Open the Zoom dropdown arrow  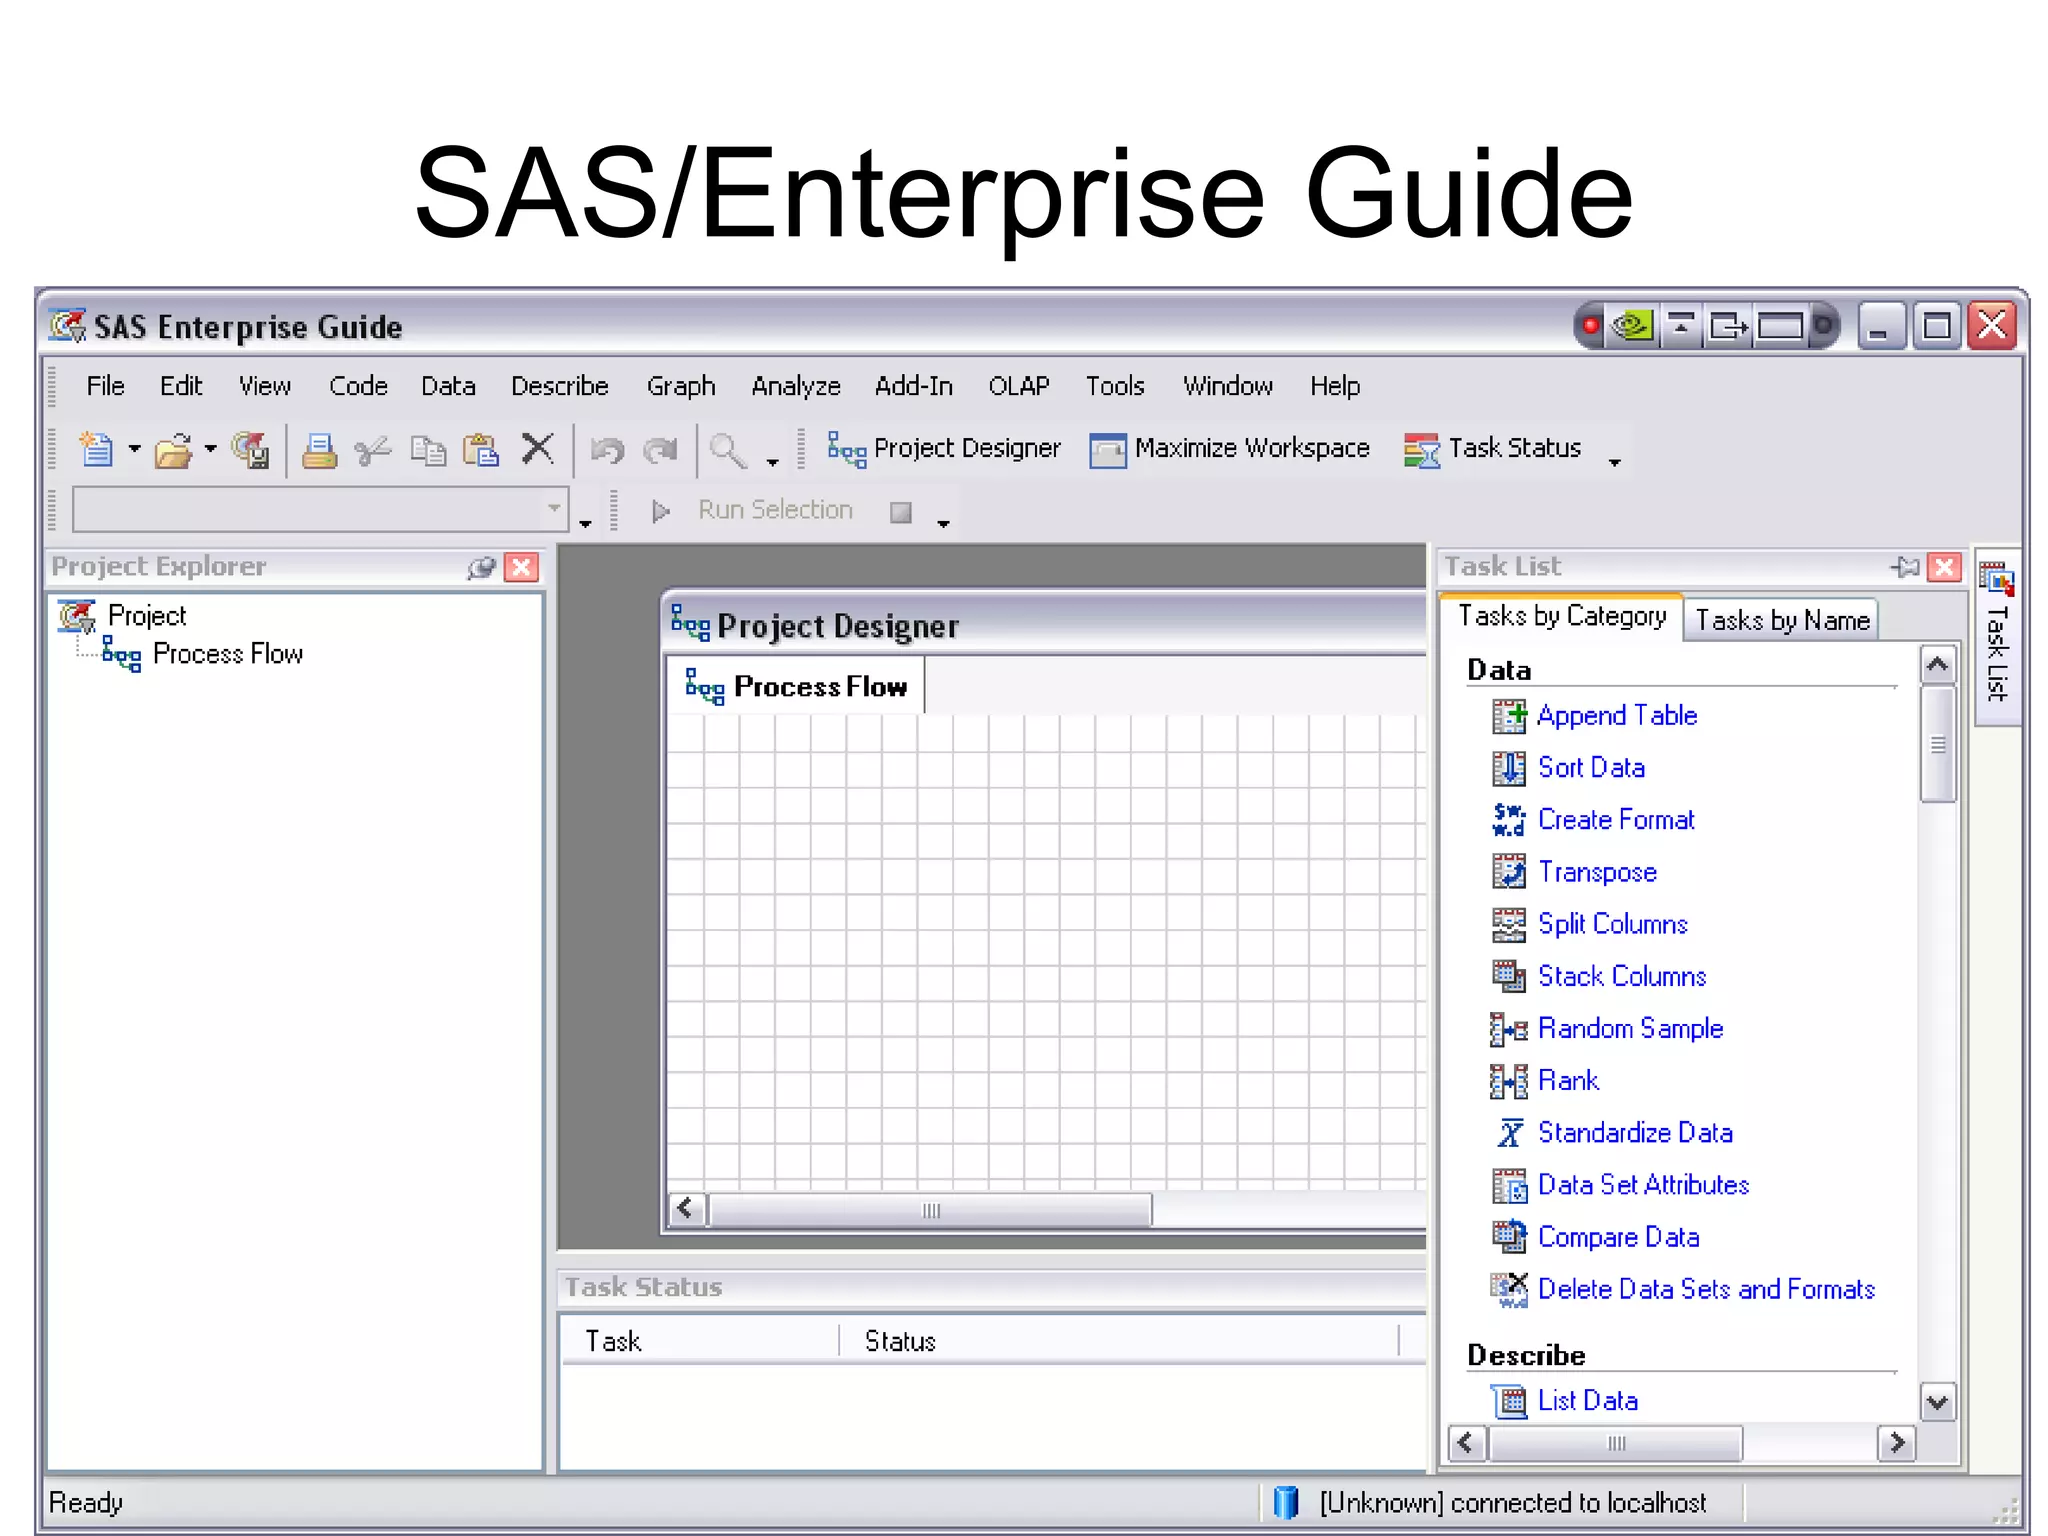pyautogui.click(x=772, y=461)
